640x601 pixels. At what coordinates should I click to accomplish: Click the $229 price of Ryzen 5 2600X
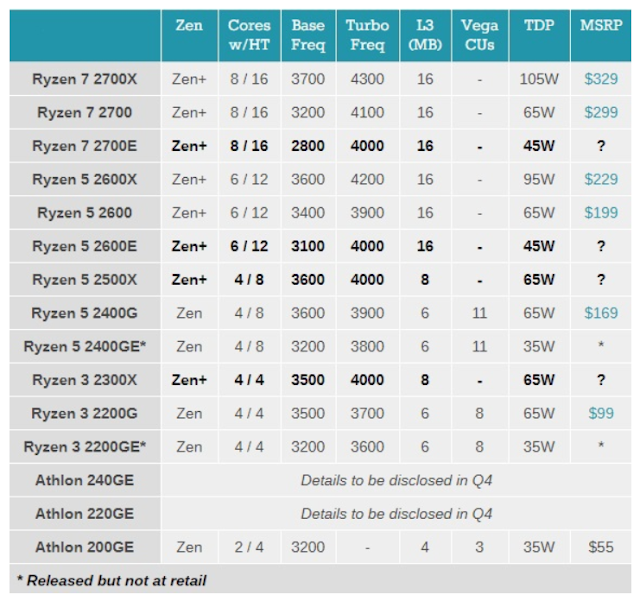click(x=601, y=179)
